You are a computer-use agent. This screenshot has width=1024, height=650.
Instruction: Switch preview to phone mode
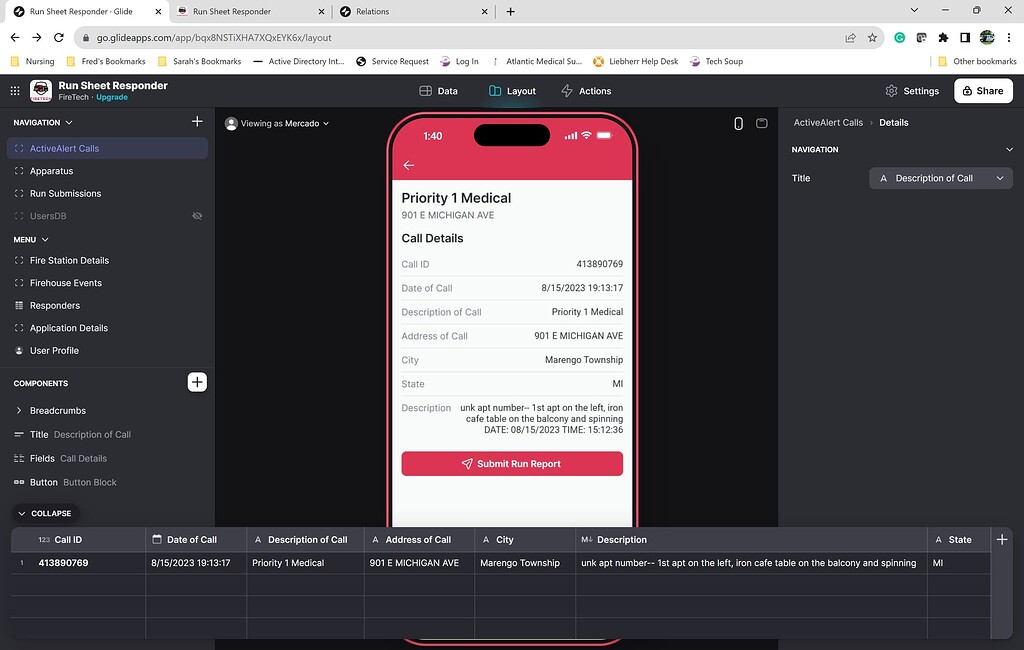click(737, 122)
